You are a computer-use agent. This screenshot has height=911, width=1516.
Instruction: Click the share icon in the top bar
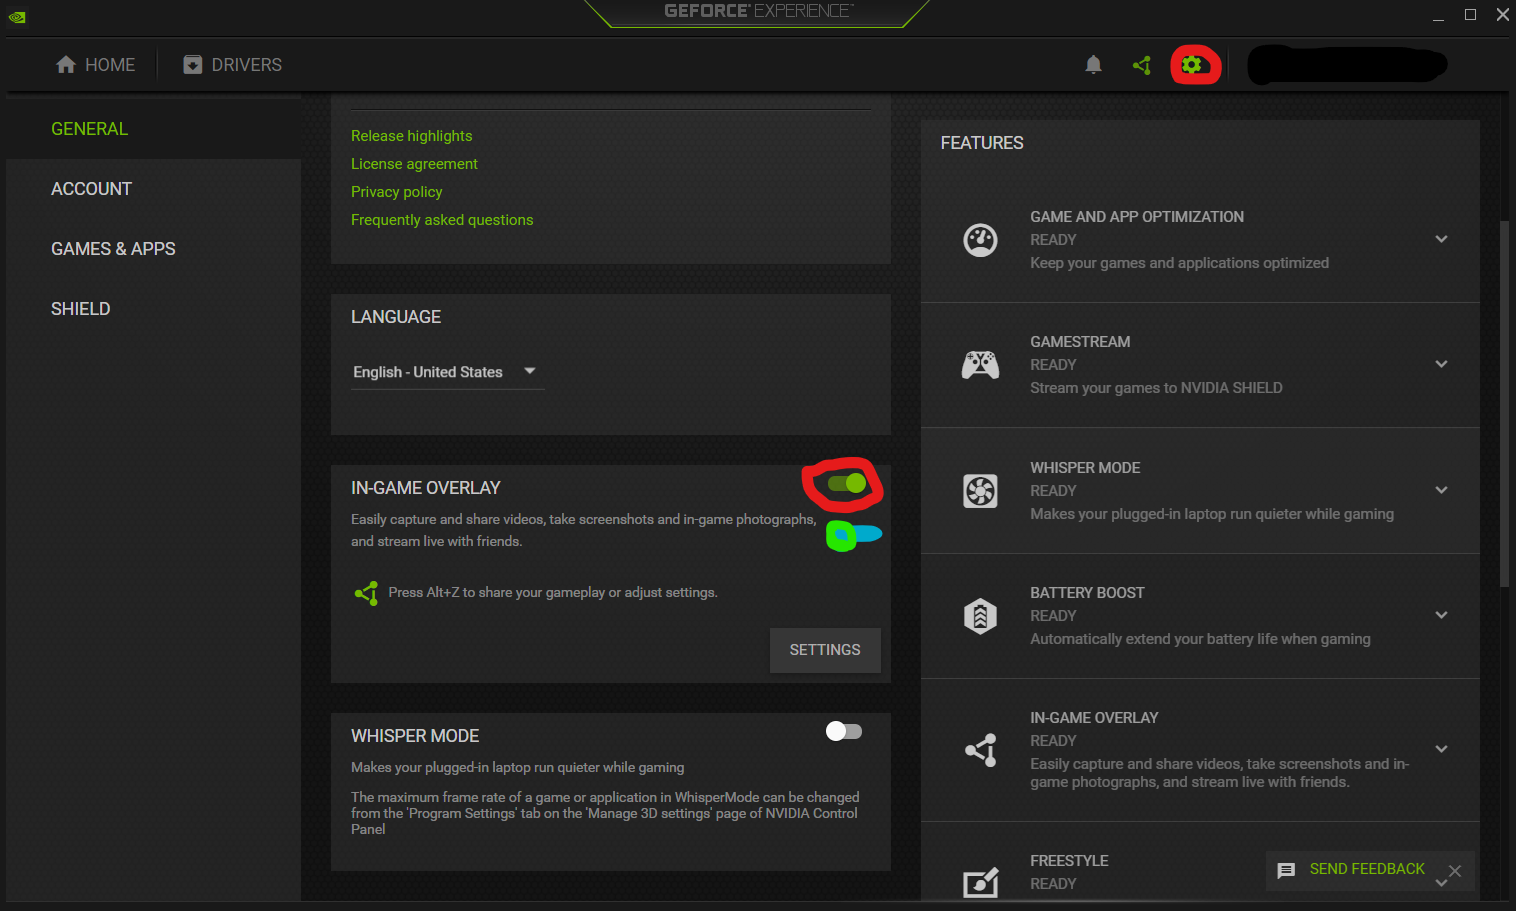[1142, 64]
